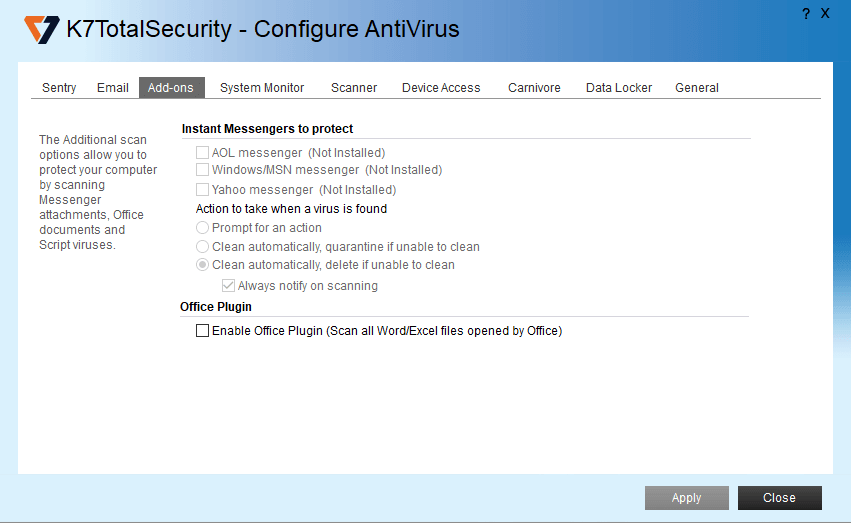Open the Carnivore tab
The height and width of the screenshot is (523, 851).
[x=534, y=88]
